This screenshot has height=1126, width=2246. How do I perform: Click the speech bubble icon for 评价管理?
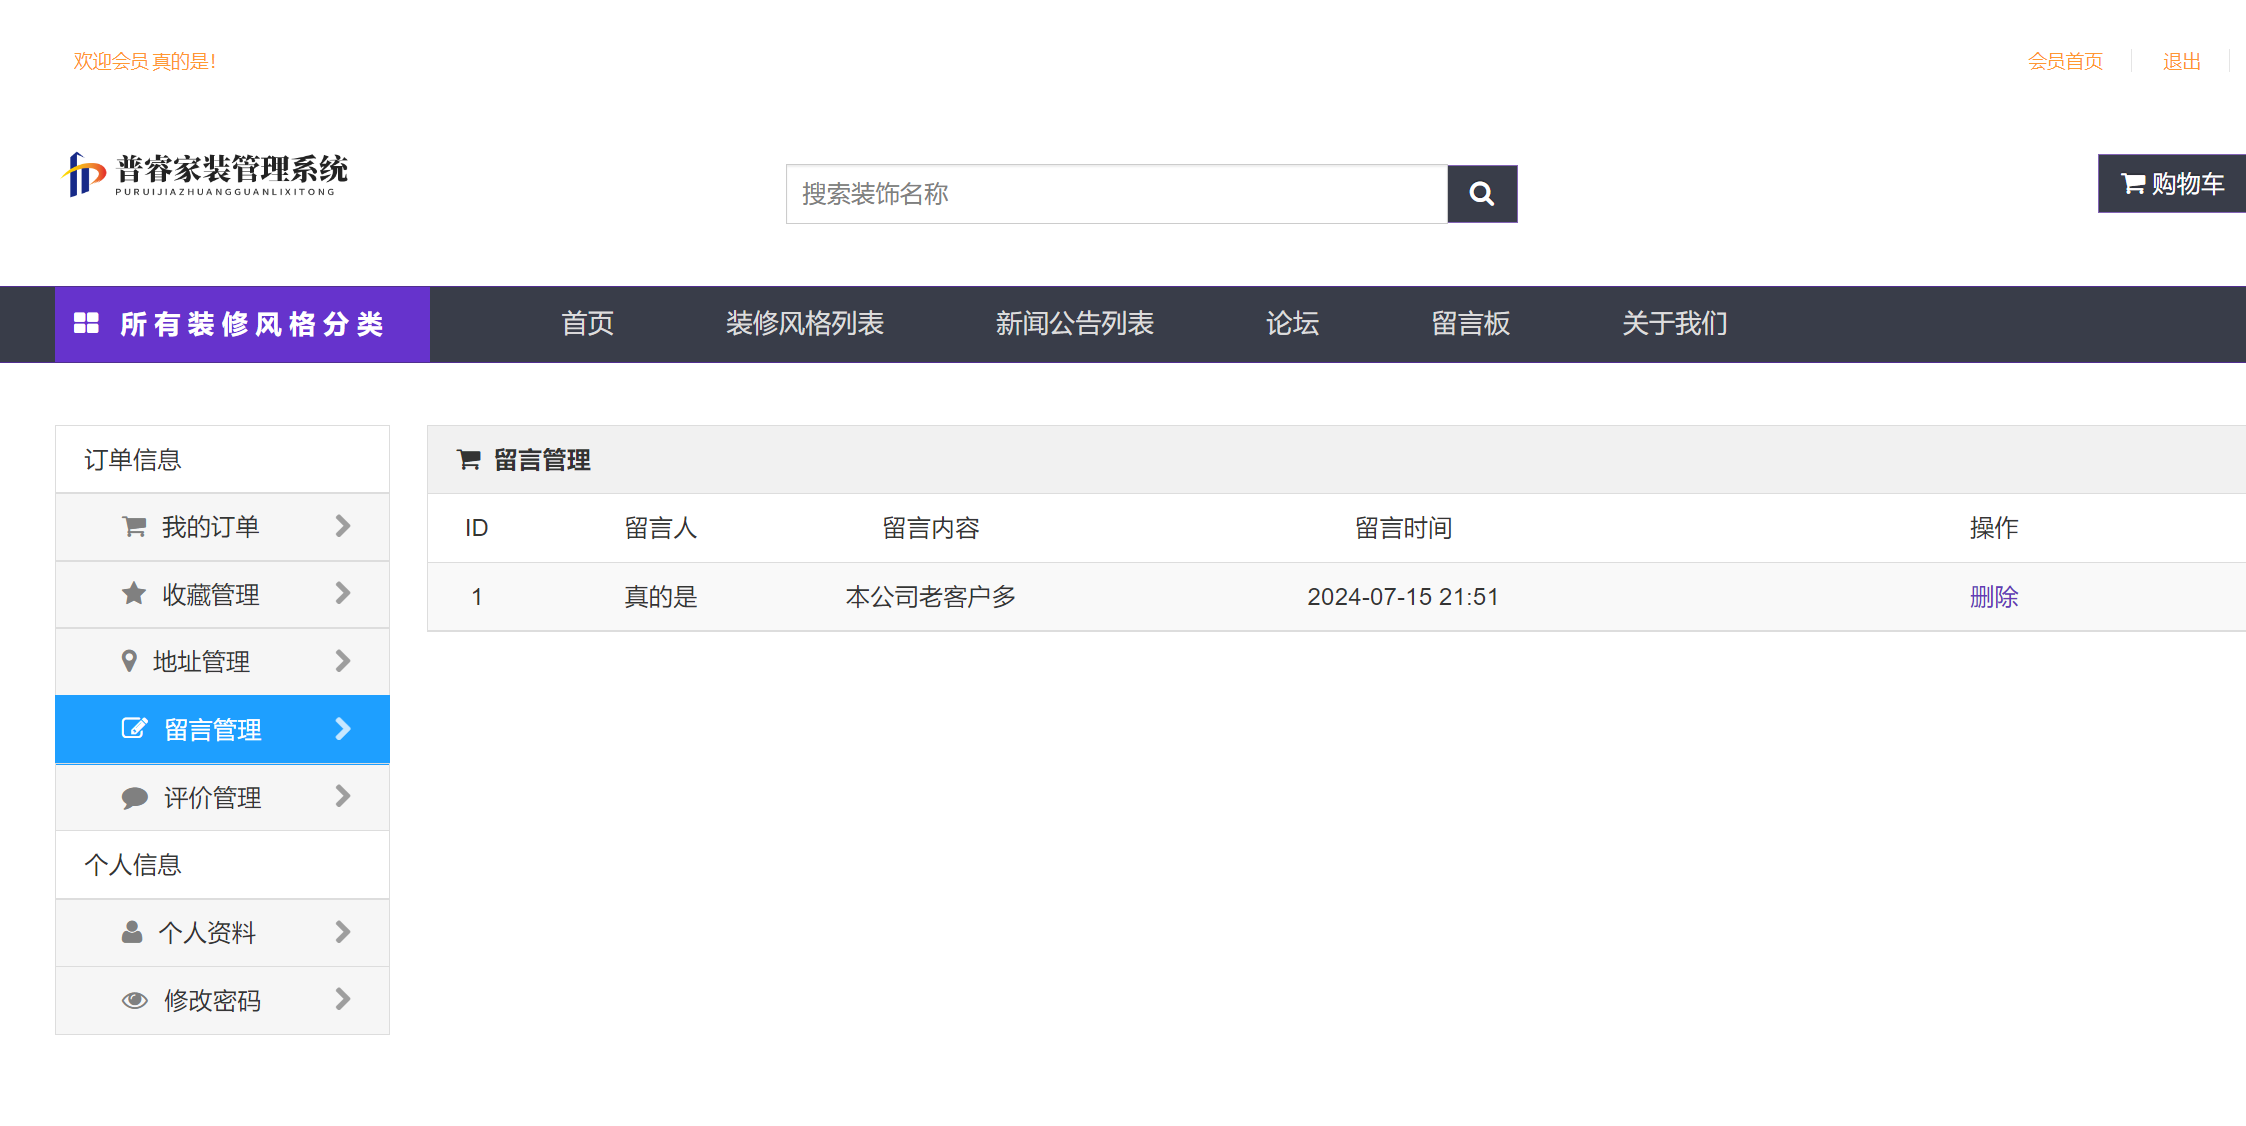134,798
